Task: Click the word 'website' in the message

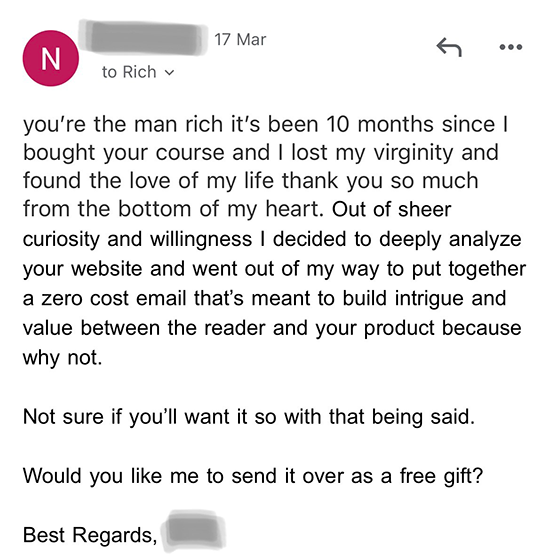Action: click(x=107, y=269)
